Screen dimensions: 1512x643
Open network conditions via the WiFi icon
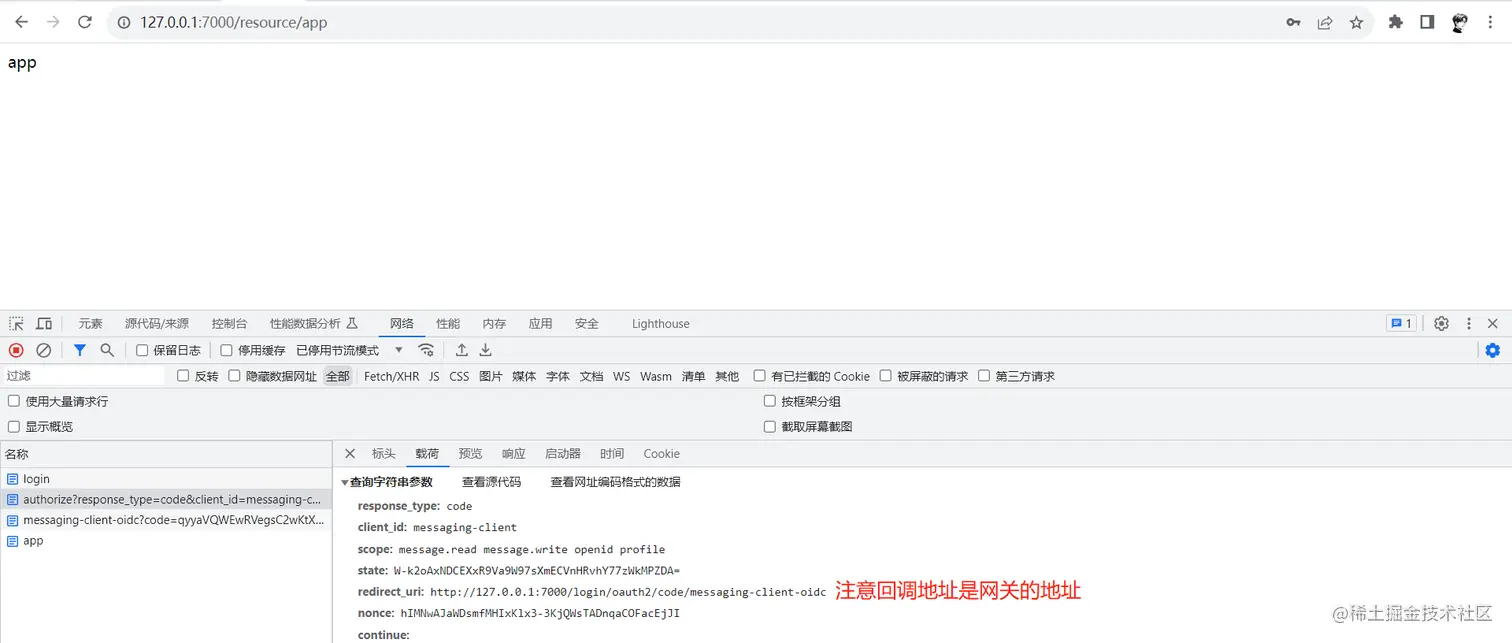(x=426, y=350)
